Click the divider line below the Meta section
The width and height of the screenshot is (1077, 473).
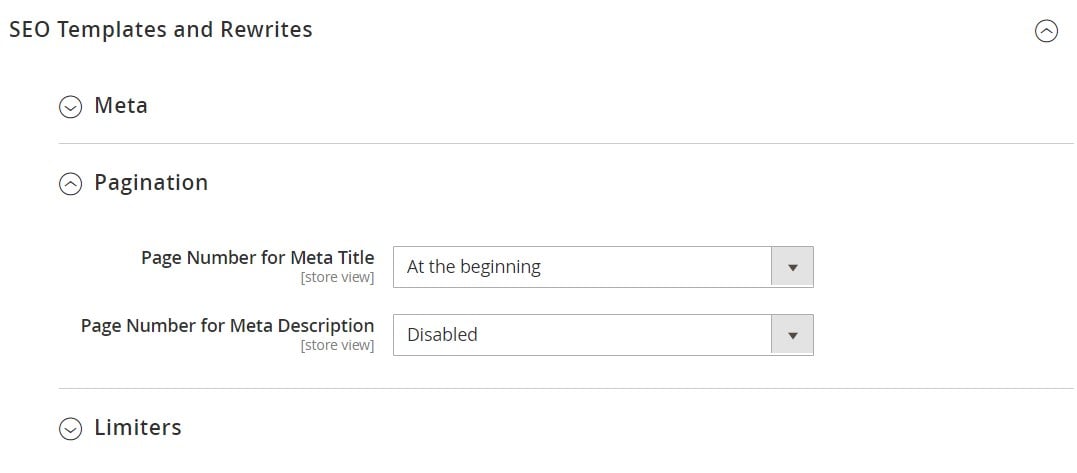point(566,143)
